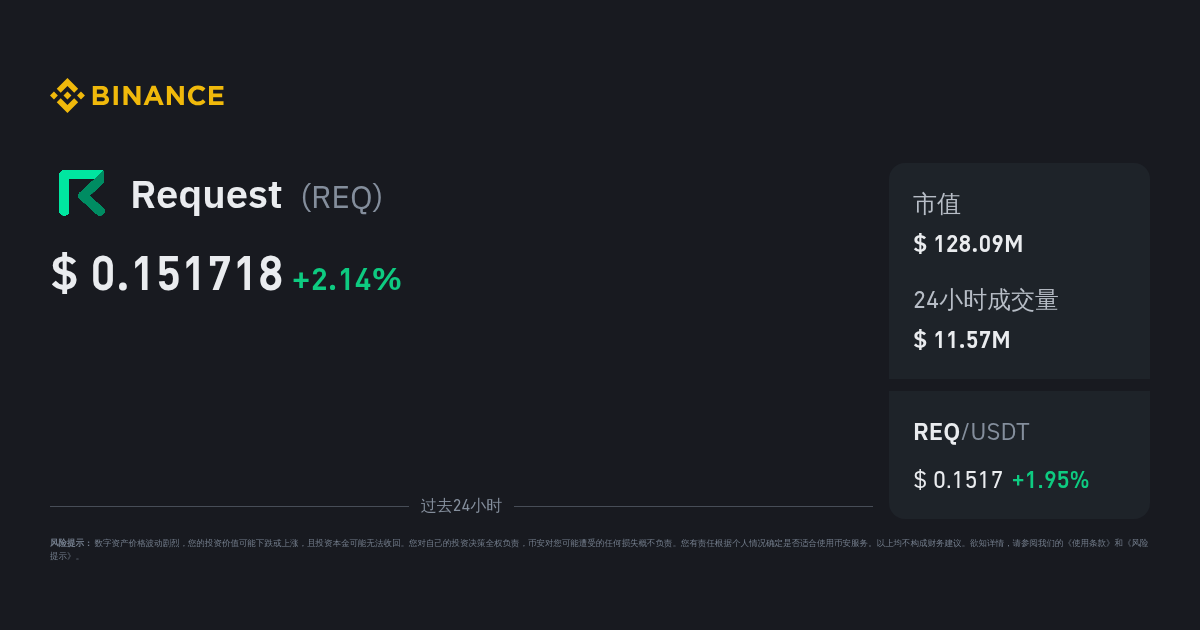Click the 过去24小时 timeframe label
Screen dimensions: 1200x630
click(x=461, y=506)
